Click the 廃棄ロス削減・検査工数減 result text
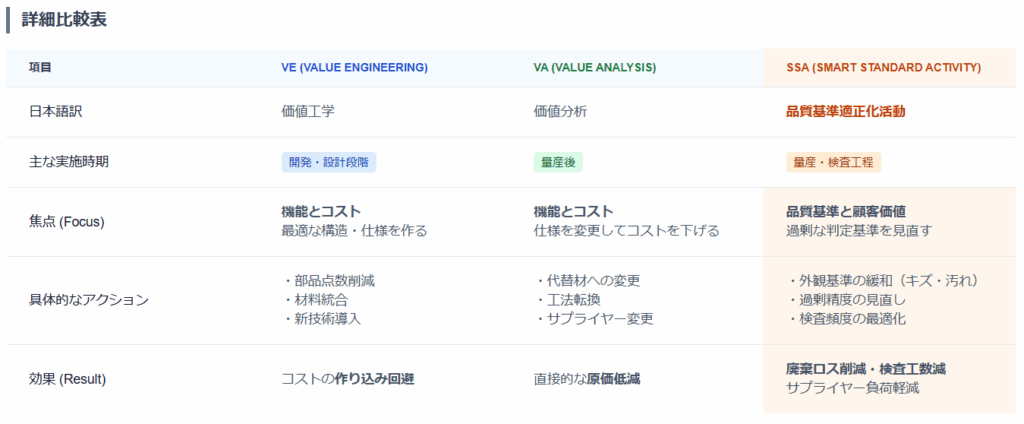The width and height of the screenshot is (1024, 424). point(866,369)
